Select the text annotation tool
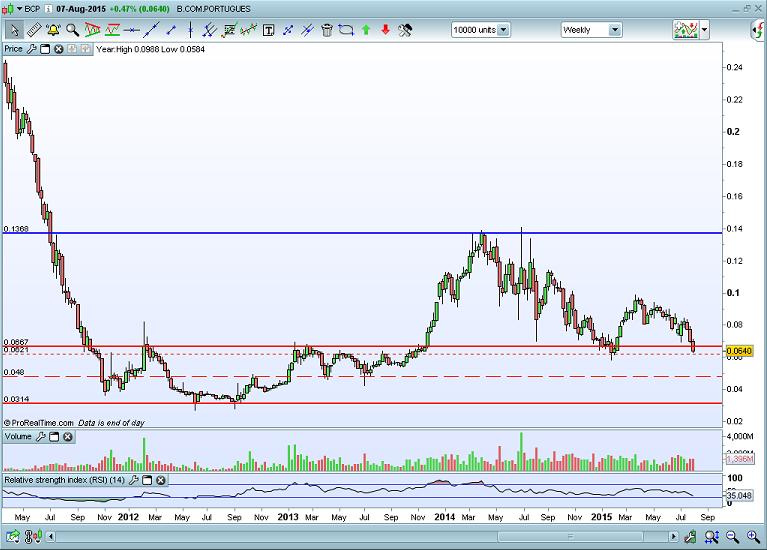Screen dimensions: 767x550 [x=268, y=30]
